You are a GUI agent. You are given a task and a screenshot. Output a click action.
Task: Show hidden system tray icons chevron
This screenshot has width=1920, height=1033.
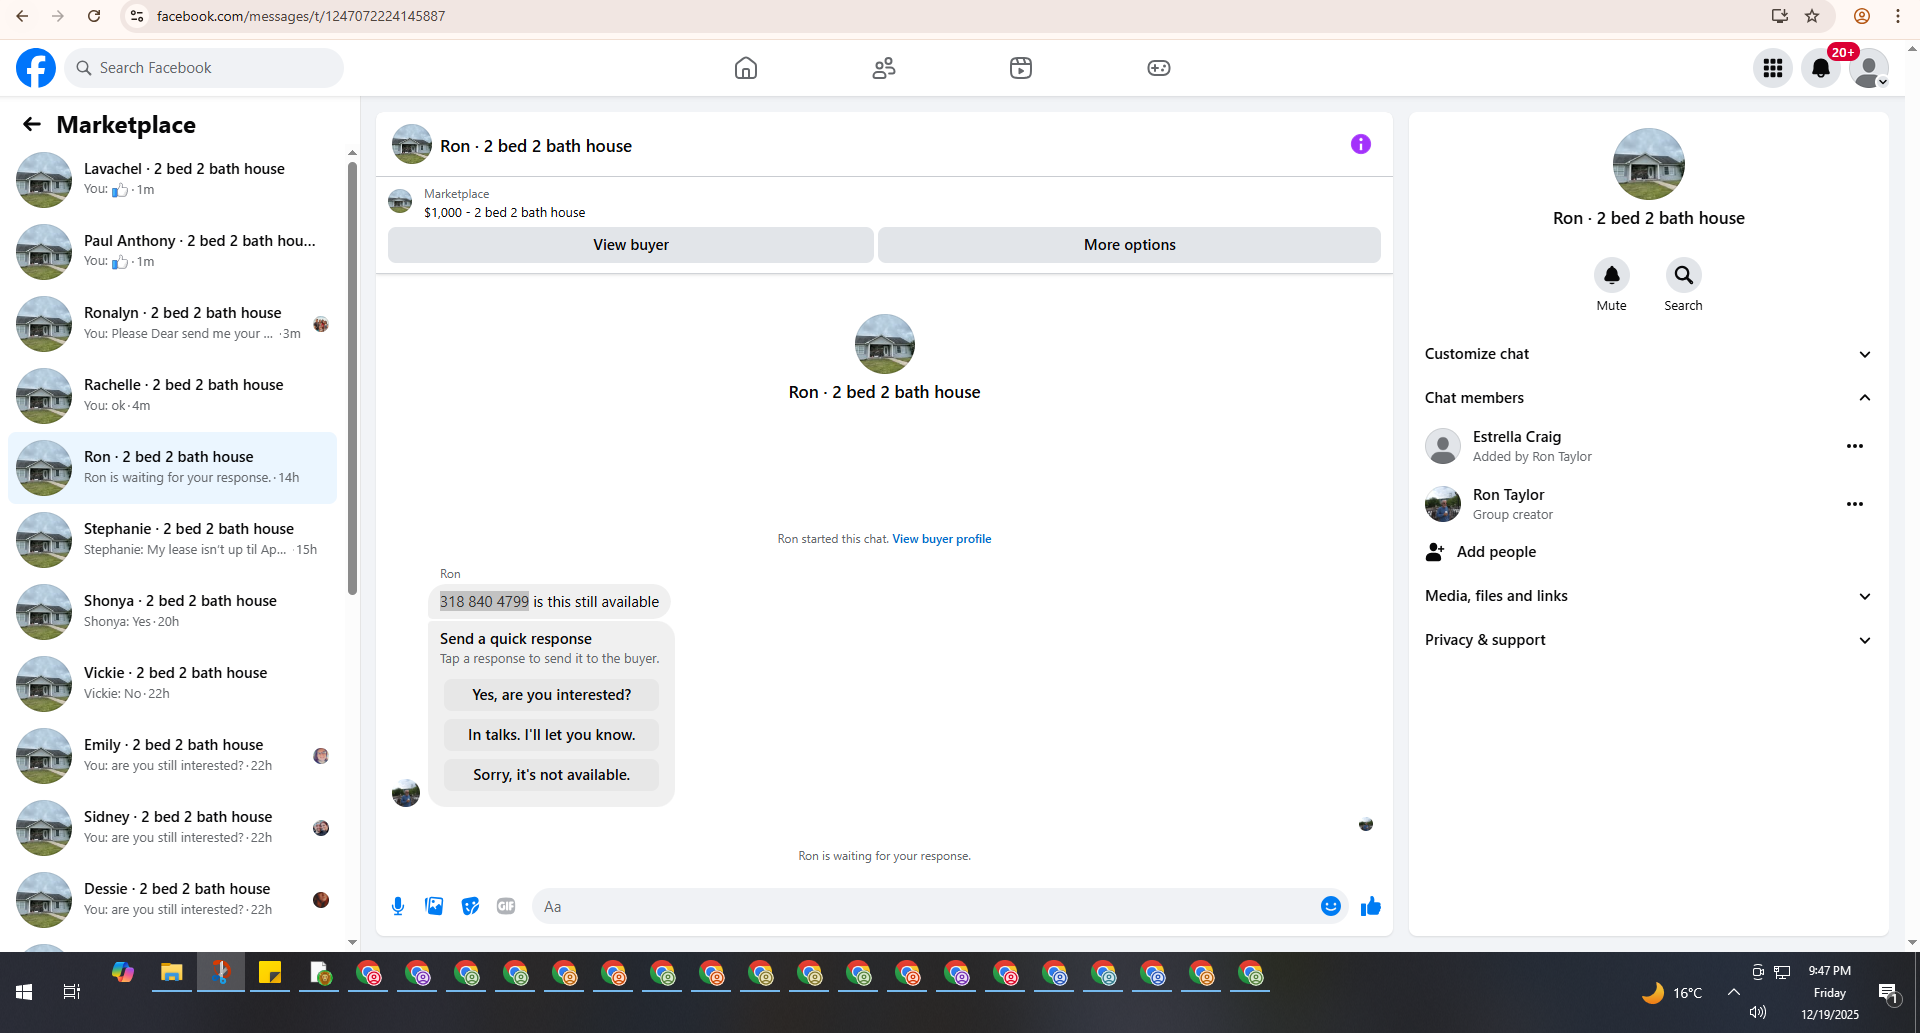click(x=1734, y=992)
